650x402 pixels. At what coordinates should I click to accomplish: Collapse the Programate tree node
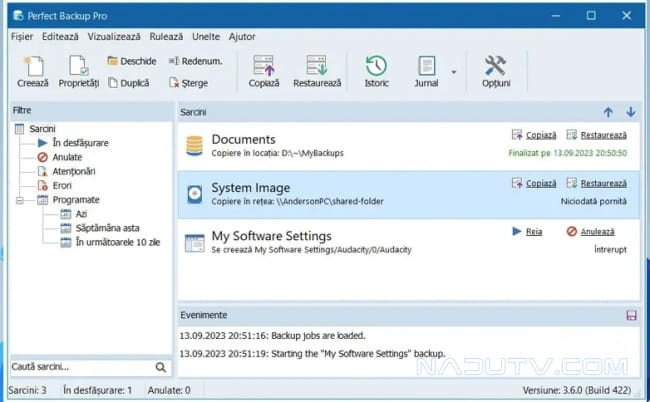[x=19, y=200]
